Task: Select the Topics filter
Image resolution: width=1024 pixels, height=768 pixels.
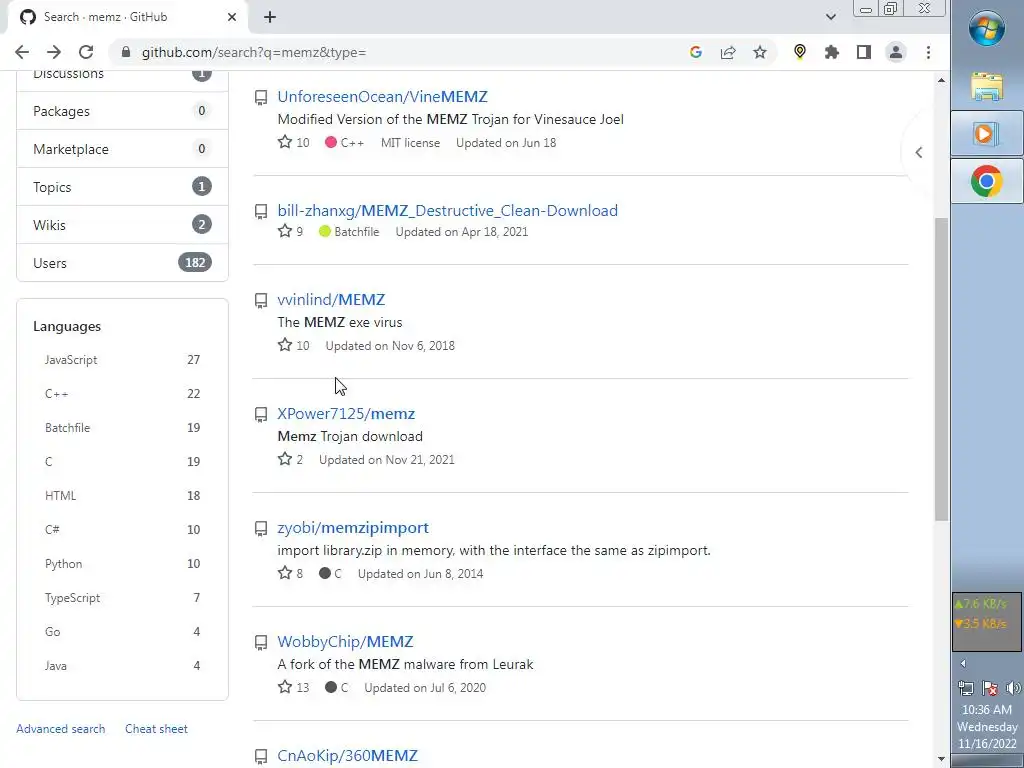Action: 122,187
